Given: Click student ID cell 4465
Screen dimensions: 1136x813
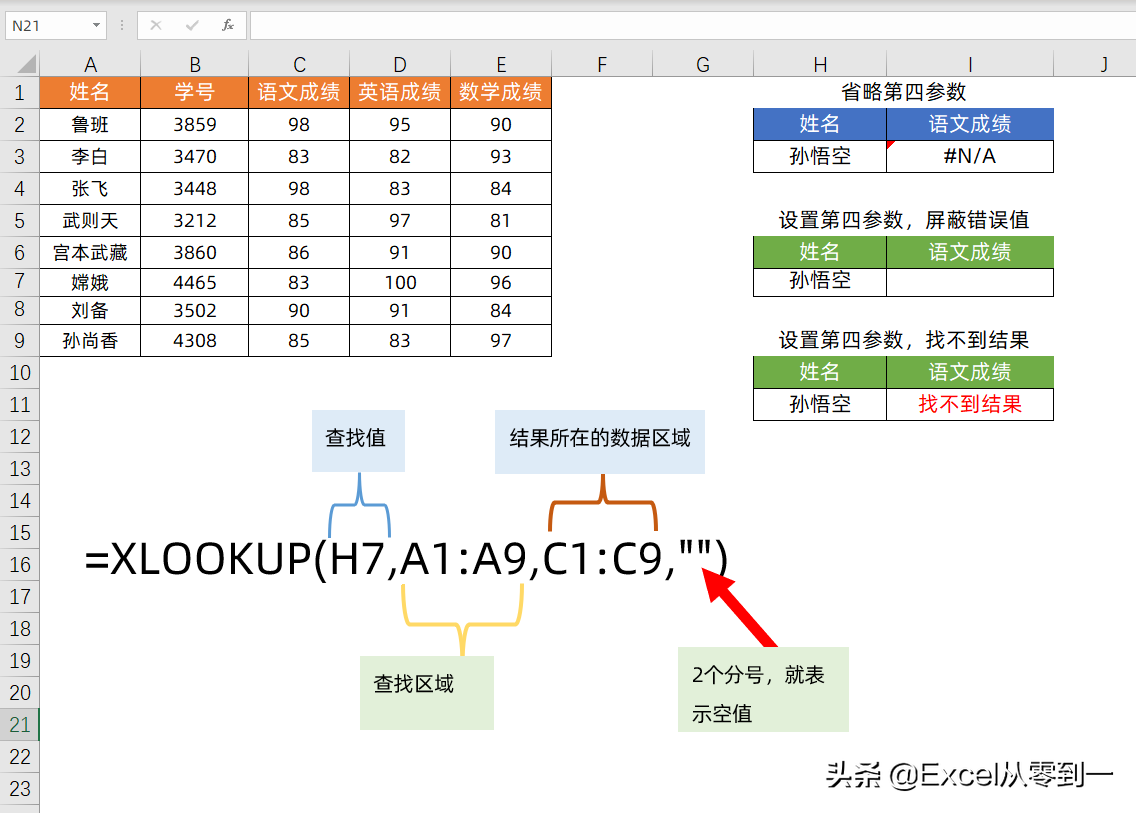Looking at the screenshot, I should (194, 282).
